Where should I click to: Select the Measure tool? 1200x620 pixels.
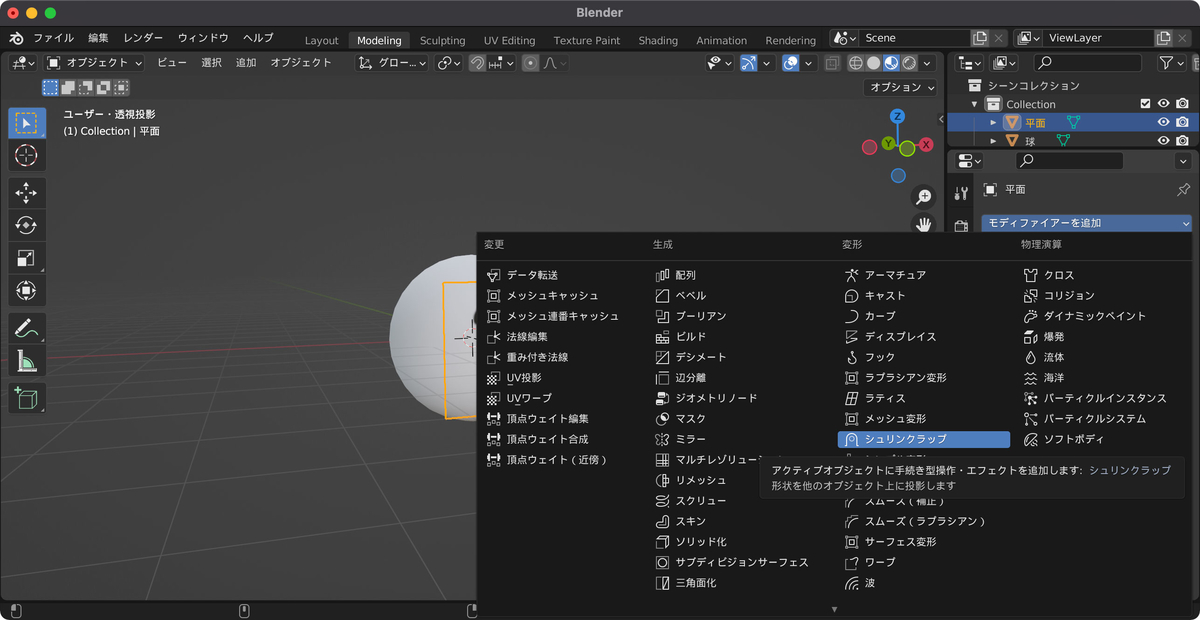pyautogui.click(x=27, y=361)
